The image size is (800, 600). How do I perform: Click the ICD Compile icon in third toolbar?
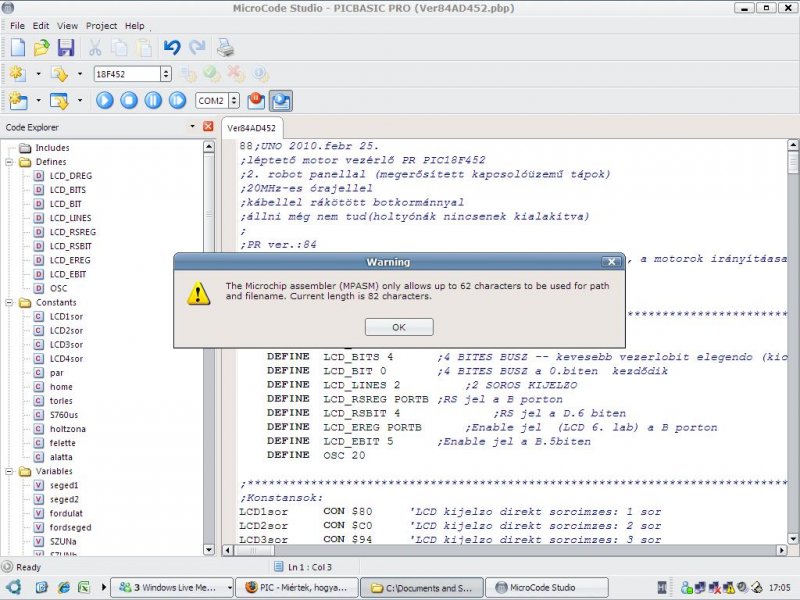pos(18,101)
